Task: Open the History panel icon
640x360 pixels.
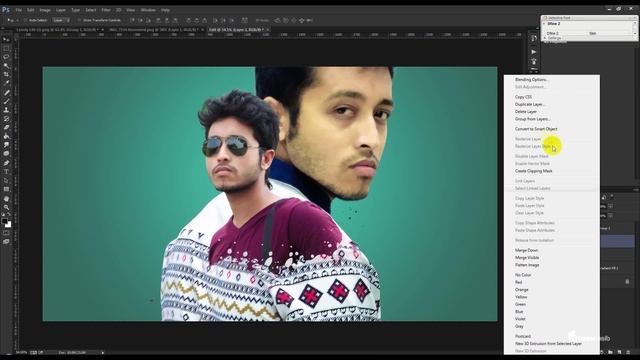Action: click(533, 38)
